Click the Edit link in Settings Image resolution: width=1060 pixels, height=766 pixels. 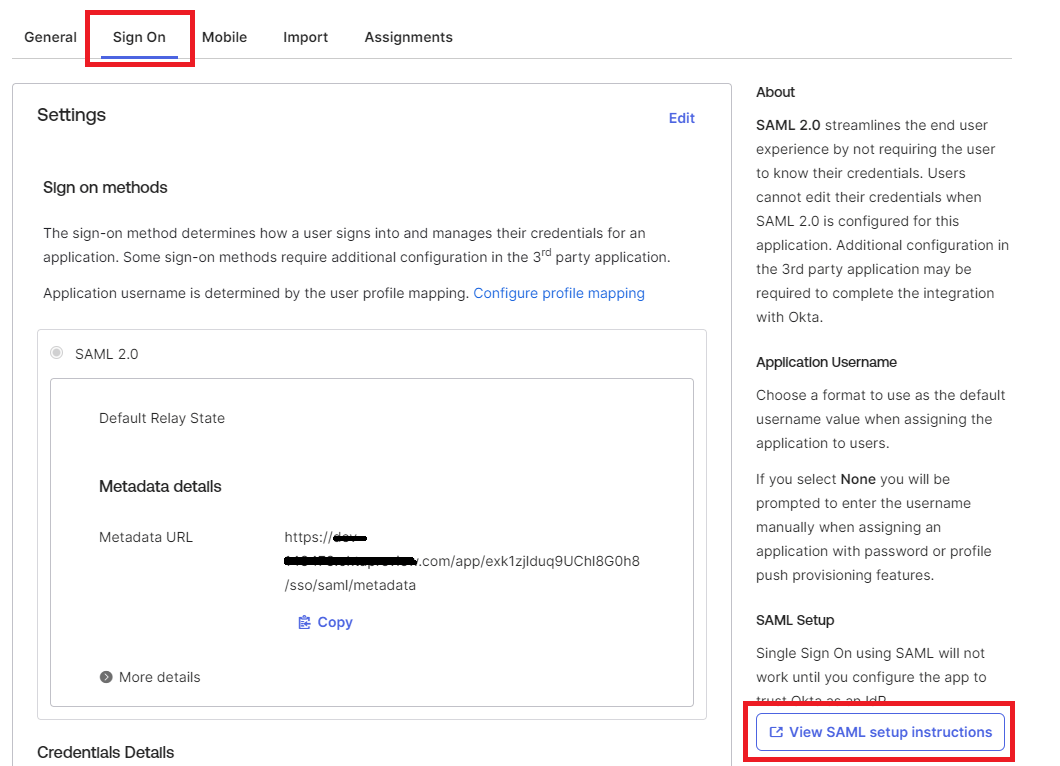681,118
